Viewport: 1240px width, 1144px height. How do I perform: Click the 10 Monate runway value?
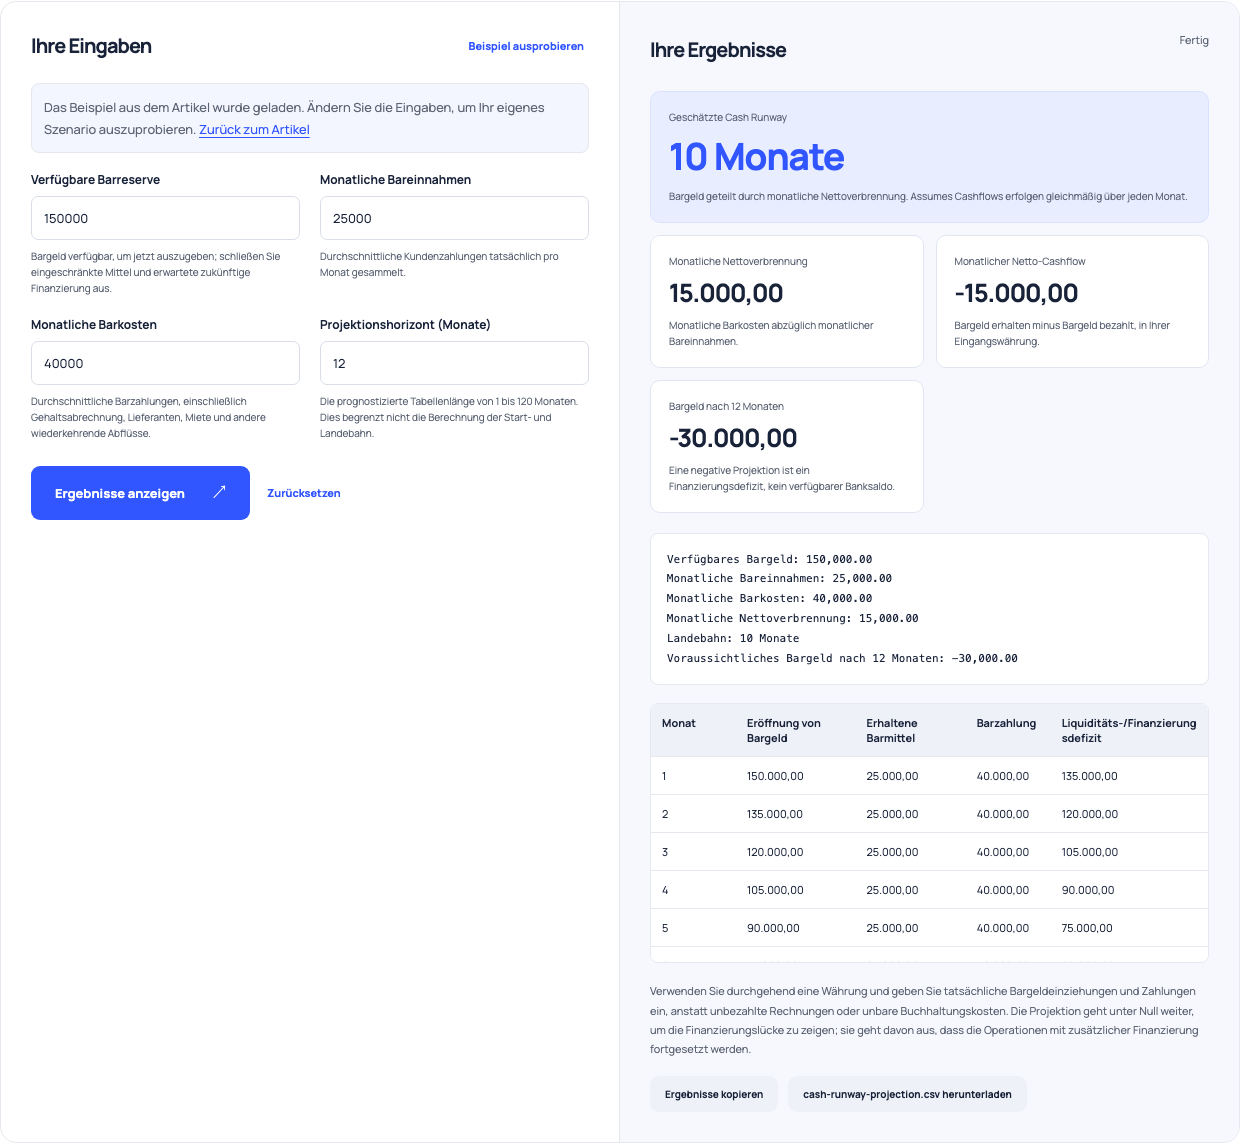tap(757, 157)
